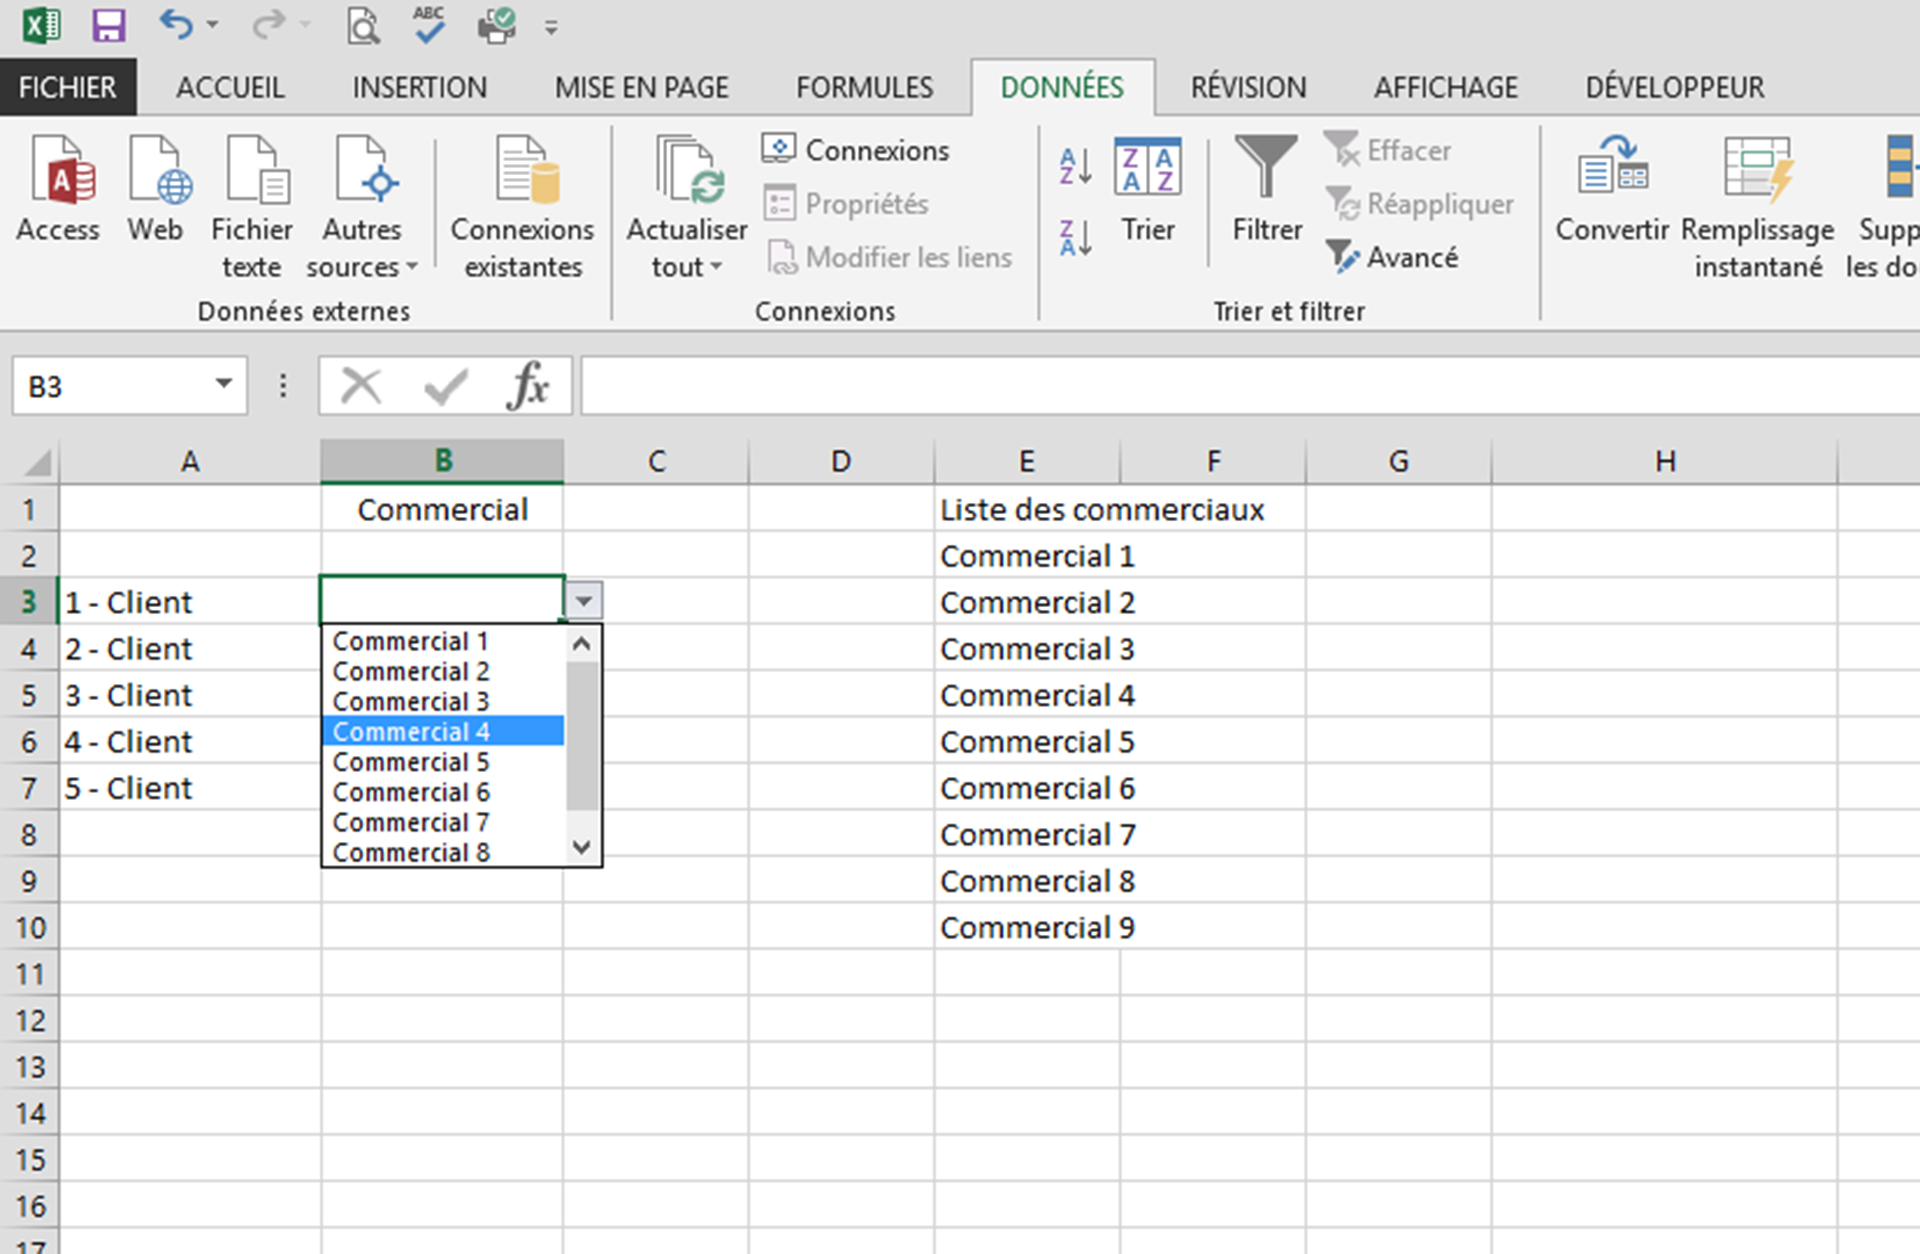Click Réappliquer filter button
Viewport: 1920px width, 1254px height.
click(1420, 204)
